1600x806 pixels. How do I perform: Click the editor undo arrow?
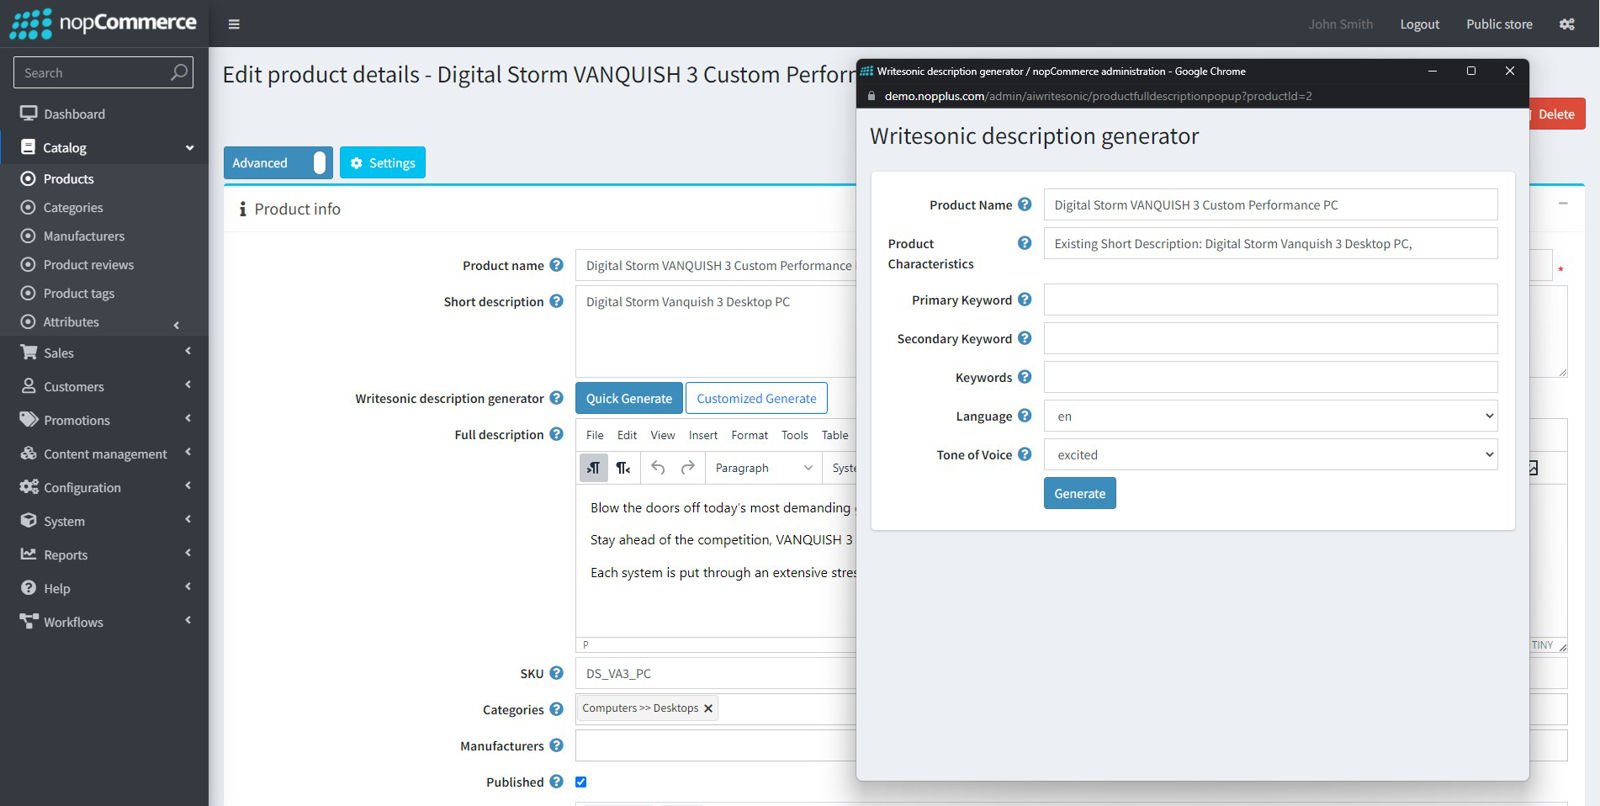(658, 467)
